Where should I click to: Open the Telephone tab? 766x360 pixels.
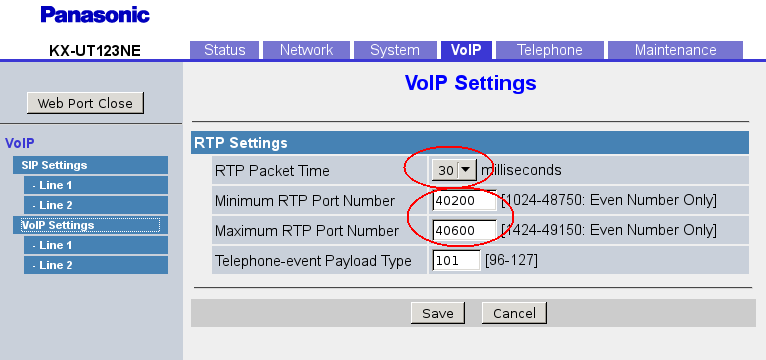tap(550, 50)
